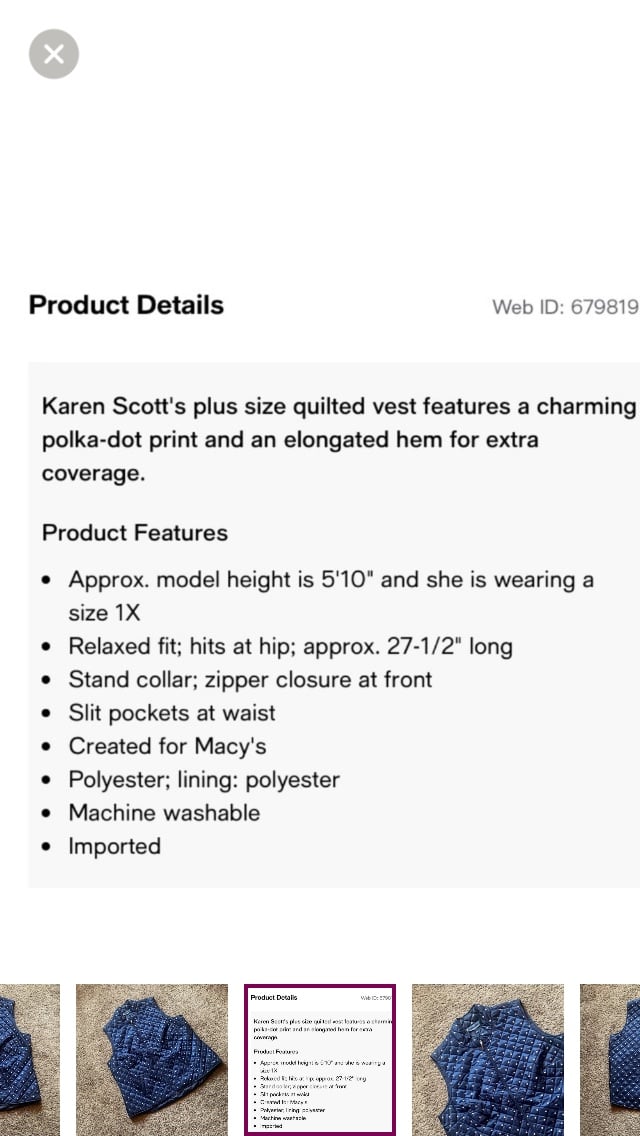Click the "Created for Macy's" bullet
The image size is (640, 1136).
point(167,746)
